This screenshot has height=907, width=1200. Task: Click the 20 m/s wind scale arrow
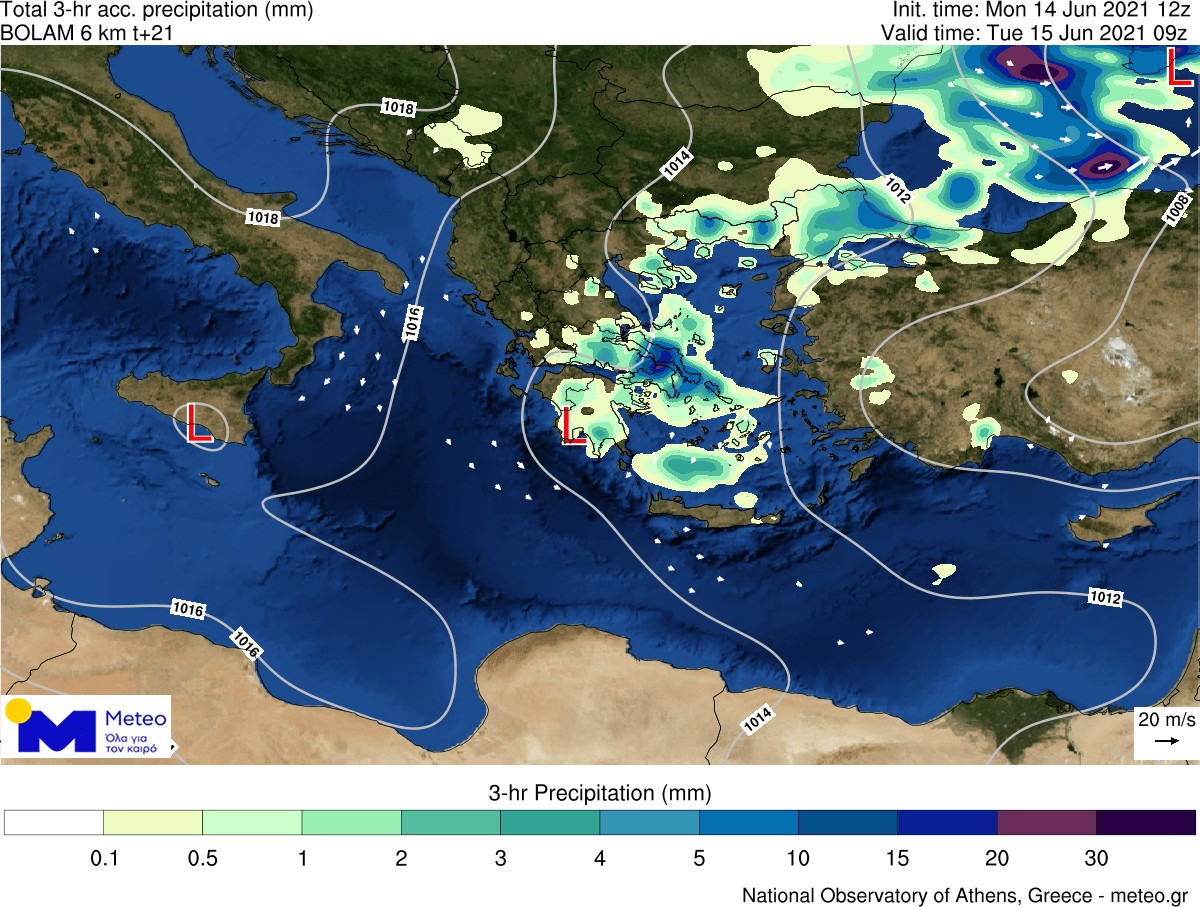[x=1164, y=741]
